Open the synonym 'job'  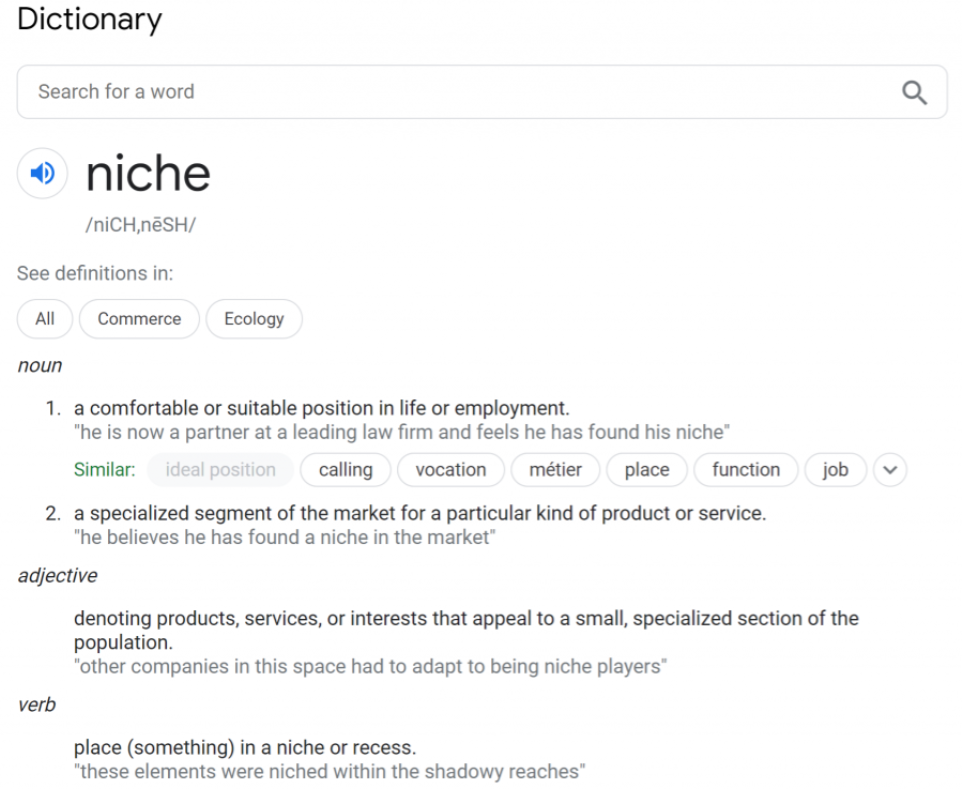pos(836,470)
